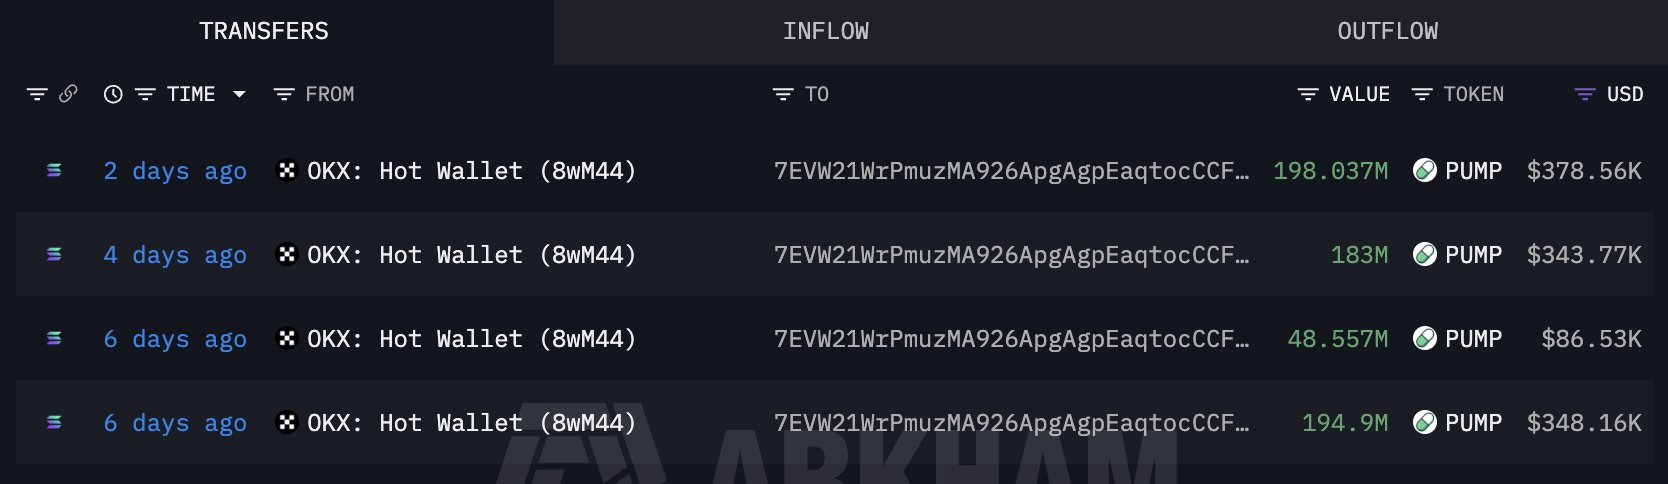The height and width of the screenshot is (484, 1668).
Task: Click the Solana chain icon in the first row
Action: [54, 171]
